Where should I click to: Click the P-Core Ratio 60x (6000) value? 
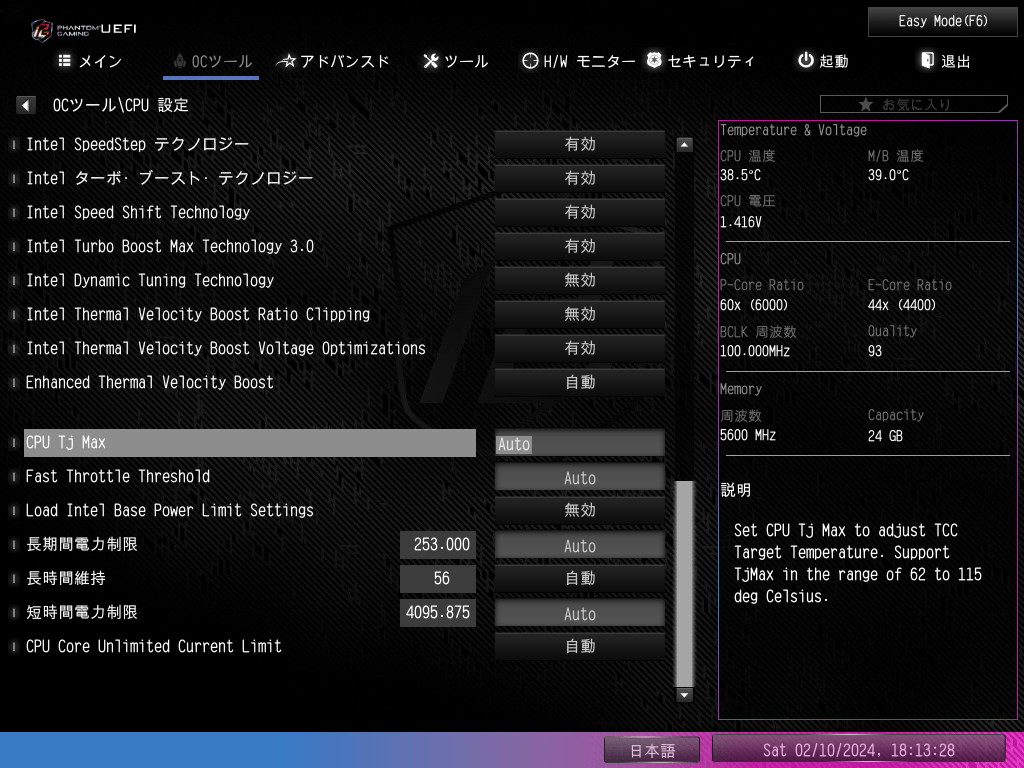point(754,305)
